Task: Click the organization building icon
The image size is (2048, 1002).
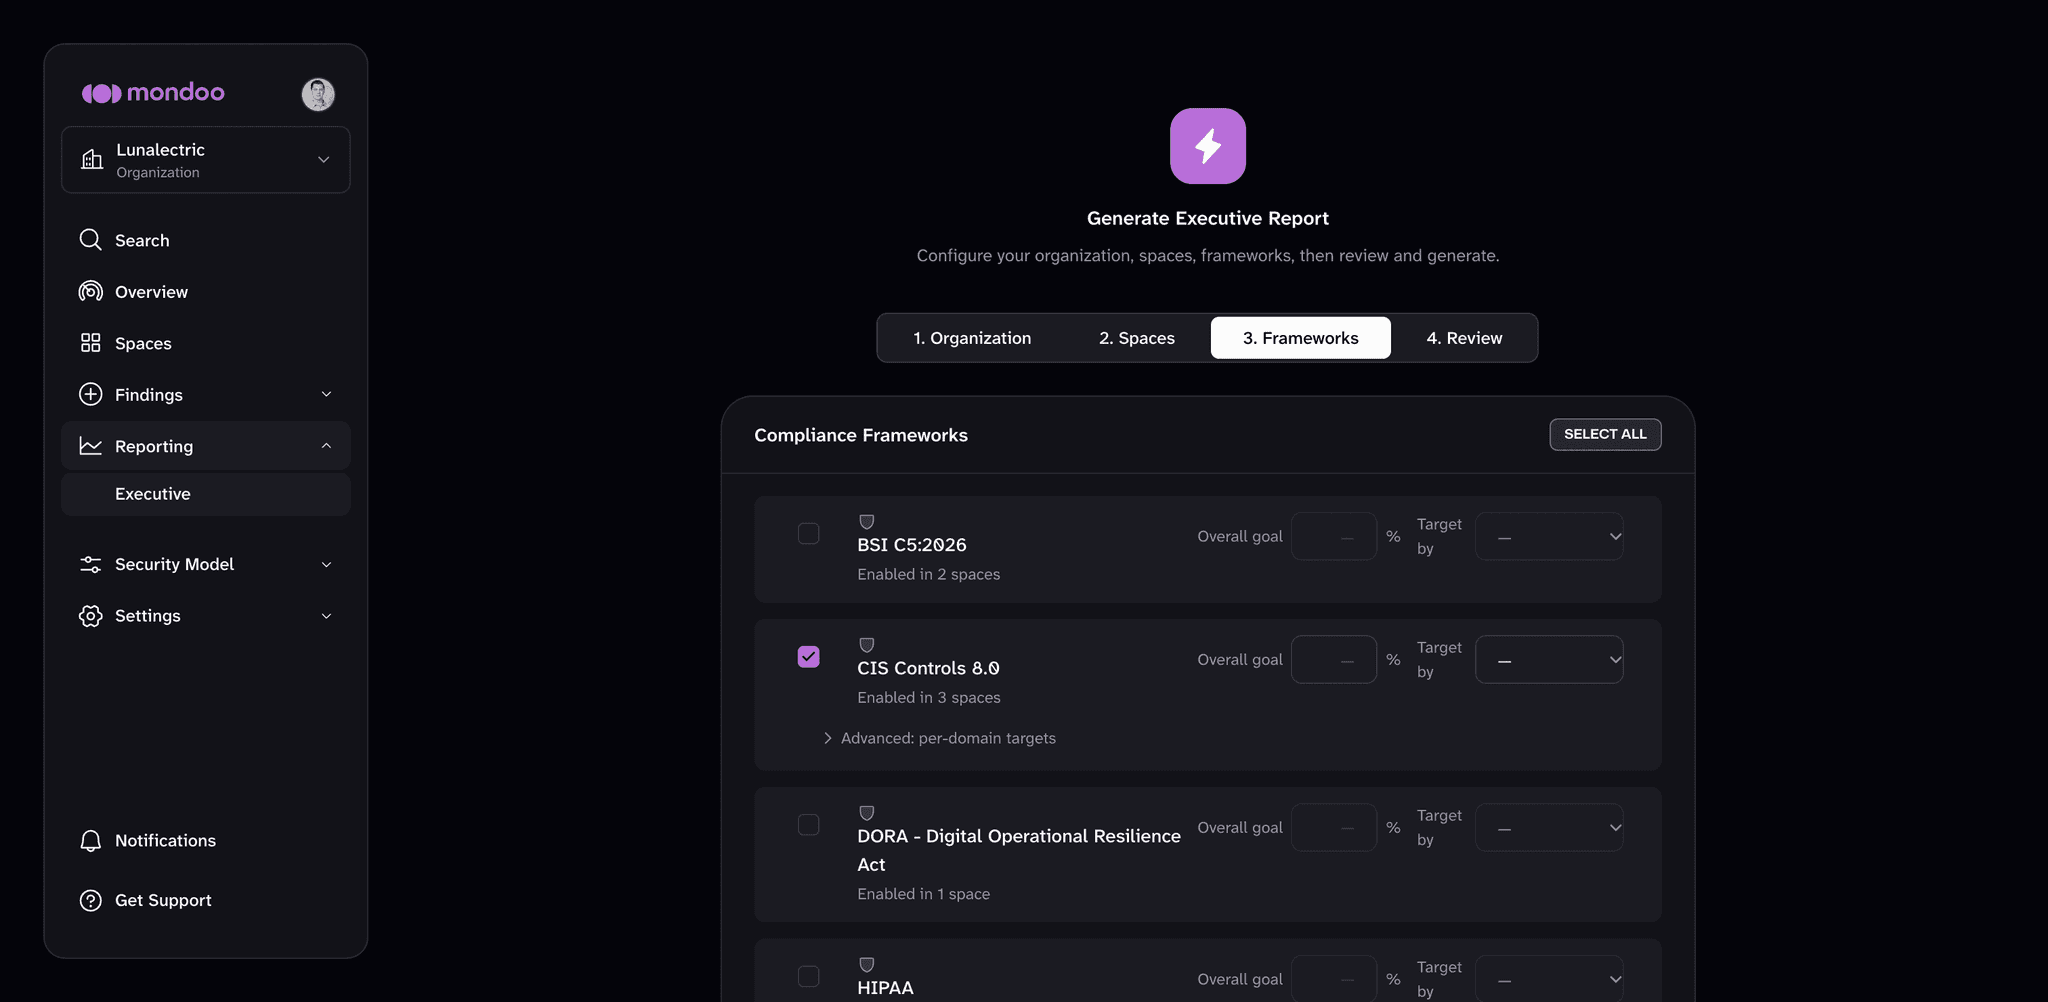Action: click(x=92, y=160)
